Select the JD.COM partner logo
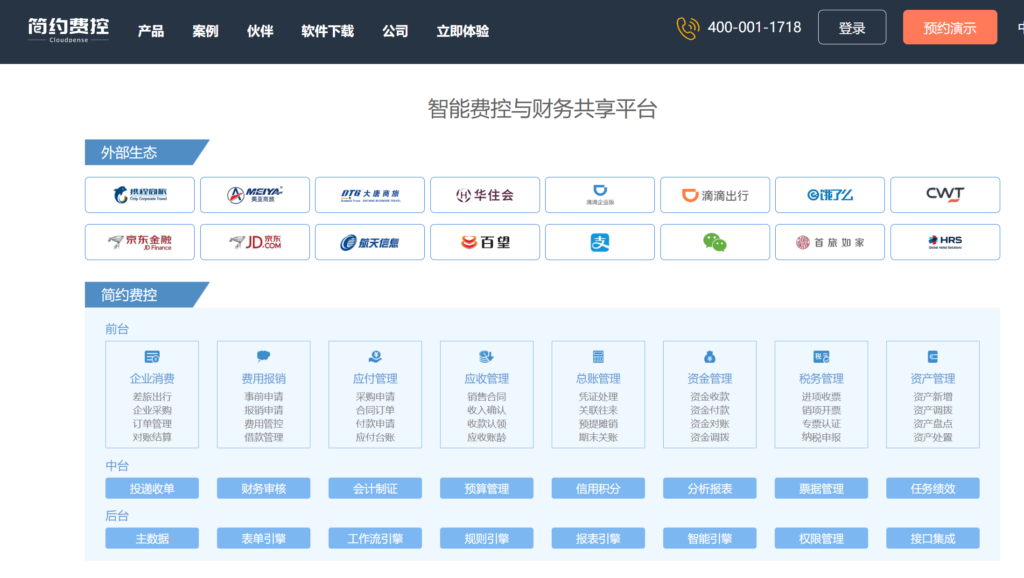This screenshot has width=1024, height=578. tap(254, 242)
